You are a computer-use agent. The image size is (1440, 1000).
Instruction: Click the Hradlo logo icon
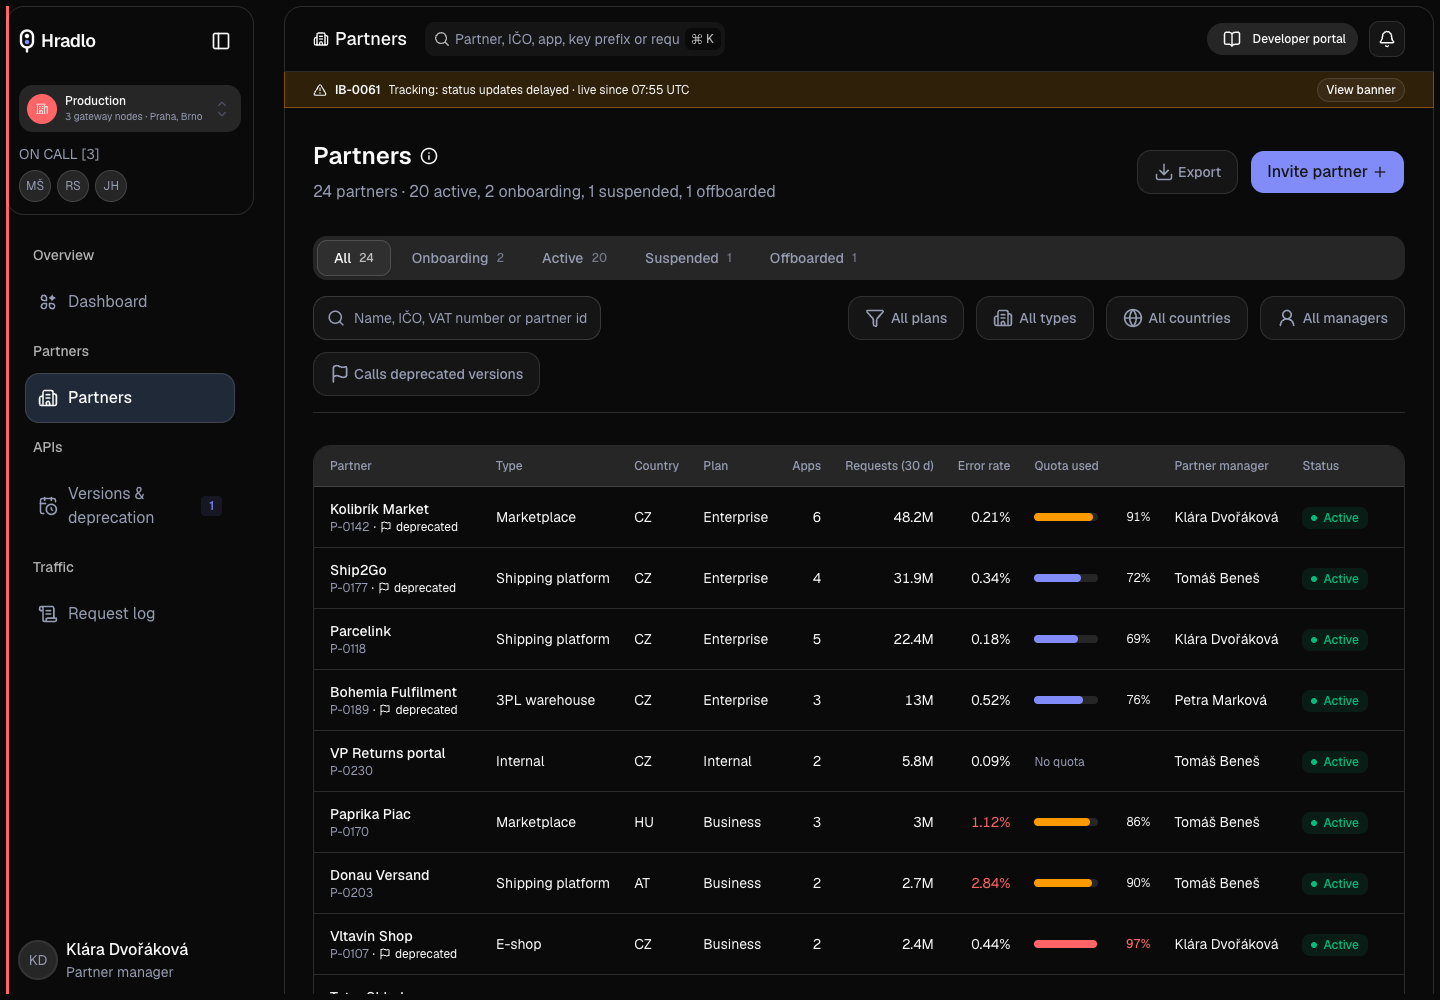coord(27,40)
